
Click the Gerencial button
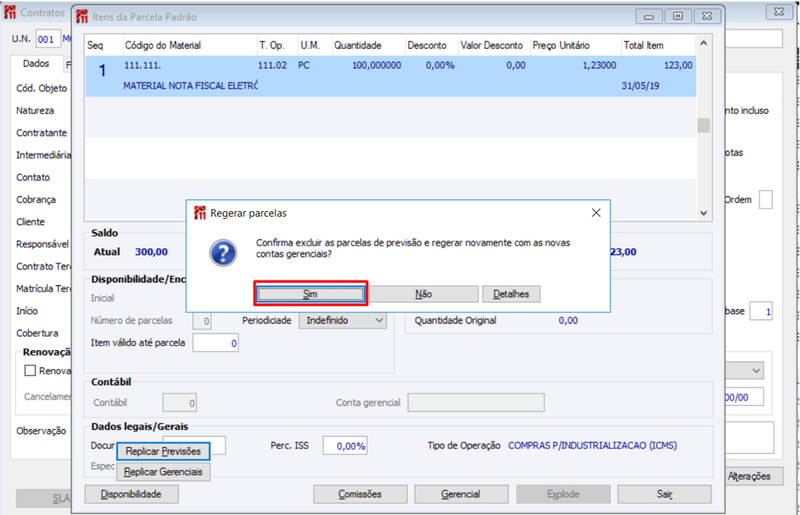click(461, 494)
